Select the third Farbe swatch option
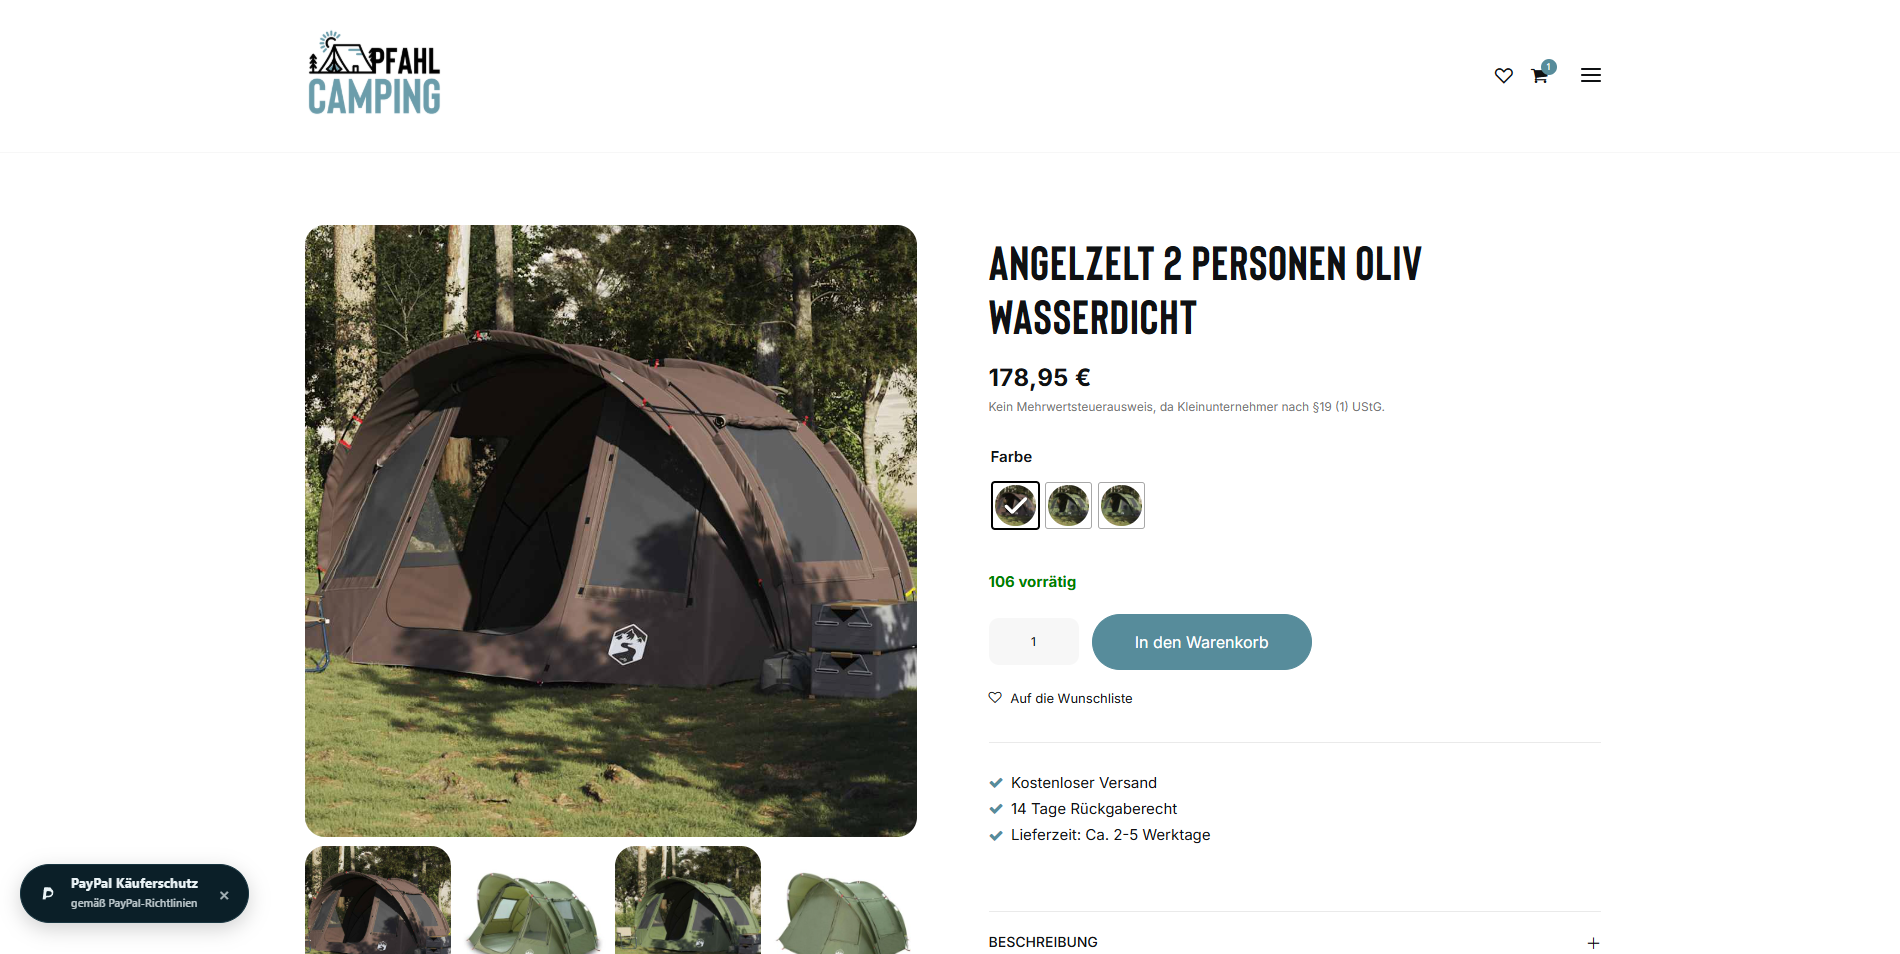The width and height of the screenshot is (1900, 954). click(x=1121, y=505)
